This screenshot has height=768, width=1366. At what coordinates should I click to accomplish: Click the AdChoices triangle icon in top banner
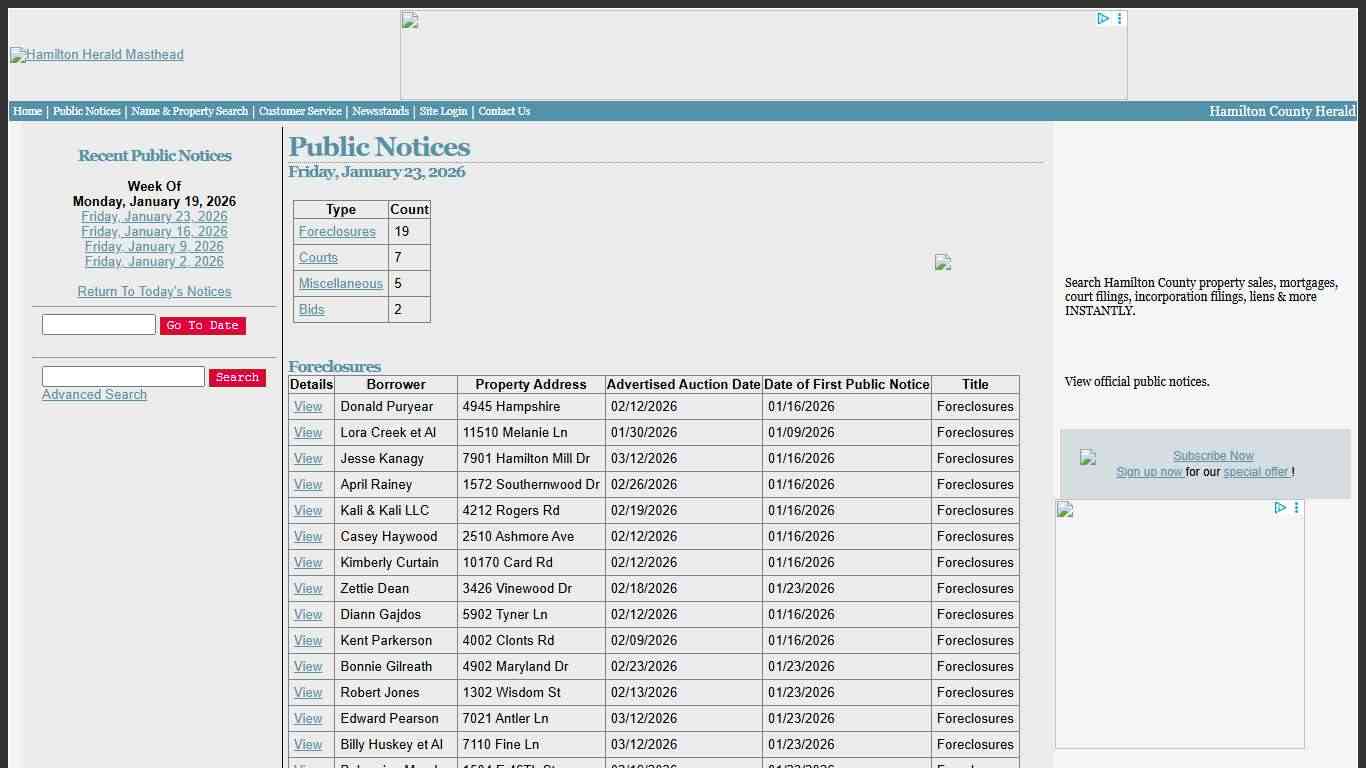pyautogui.click(x=1102, y=19)
